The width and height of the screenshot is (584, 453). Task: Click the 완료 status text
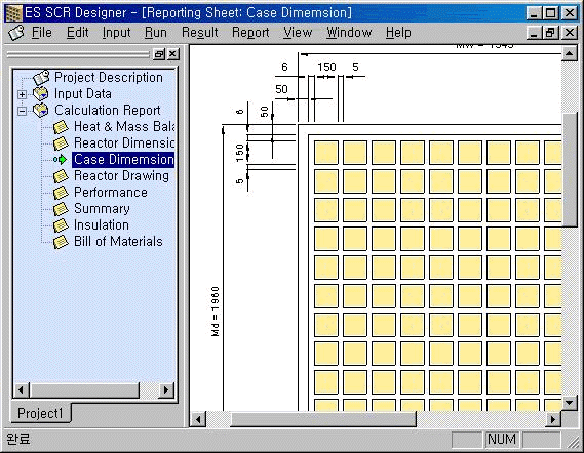click(18, 439)
